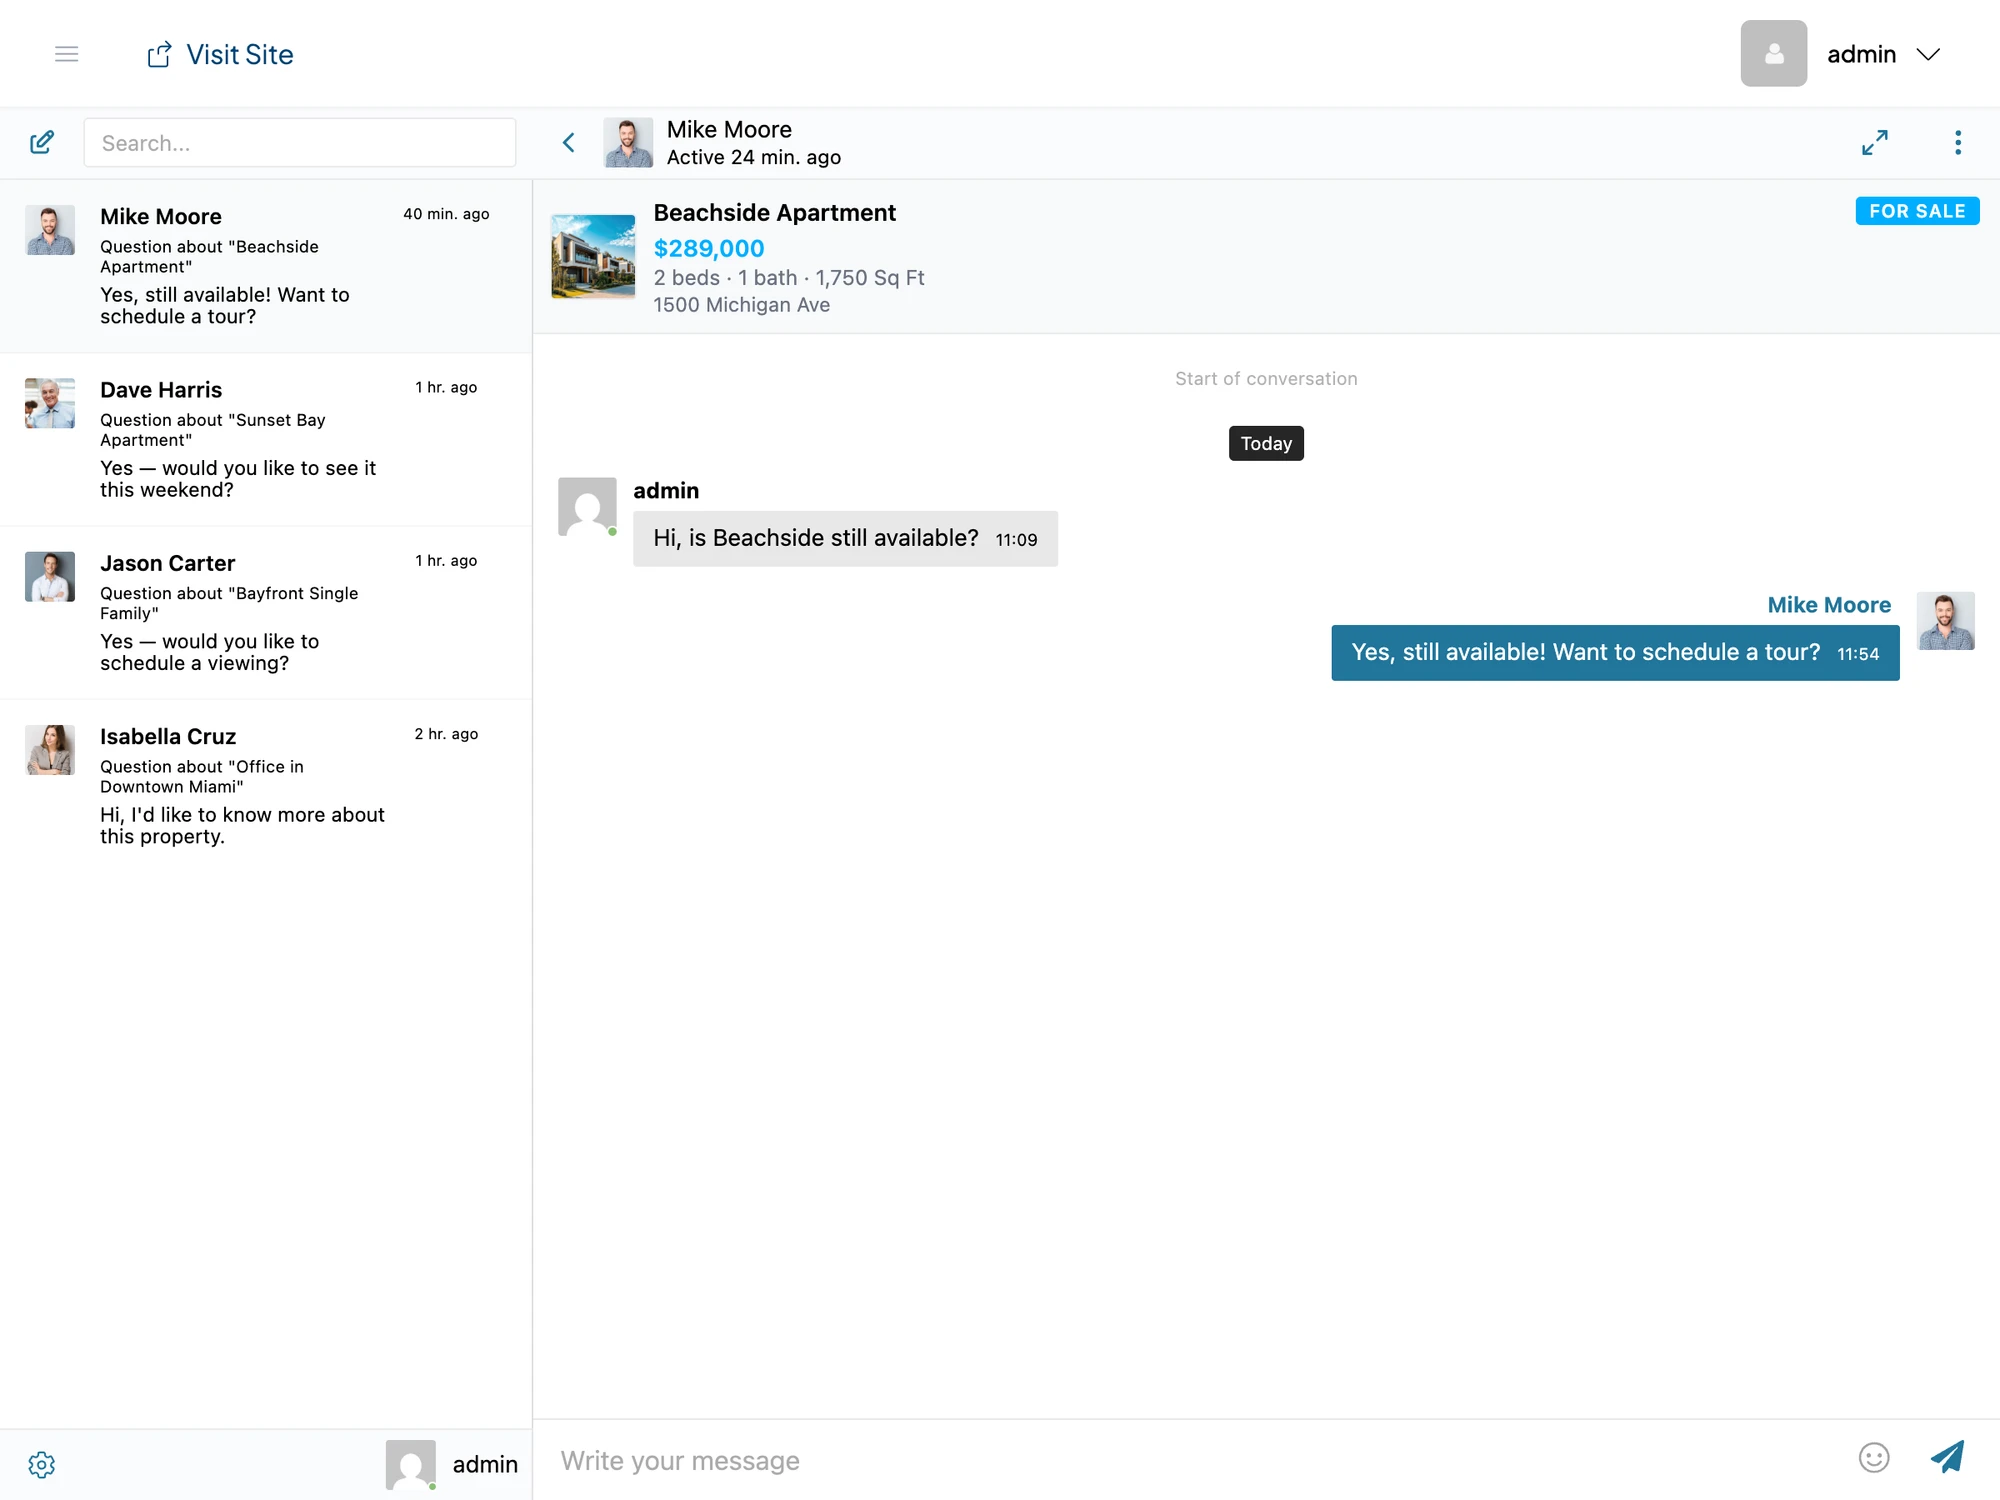Screen dimensions: 2000x1500
Task: Open Isabella Cruz's conversation
Action: click(266, 786)
